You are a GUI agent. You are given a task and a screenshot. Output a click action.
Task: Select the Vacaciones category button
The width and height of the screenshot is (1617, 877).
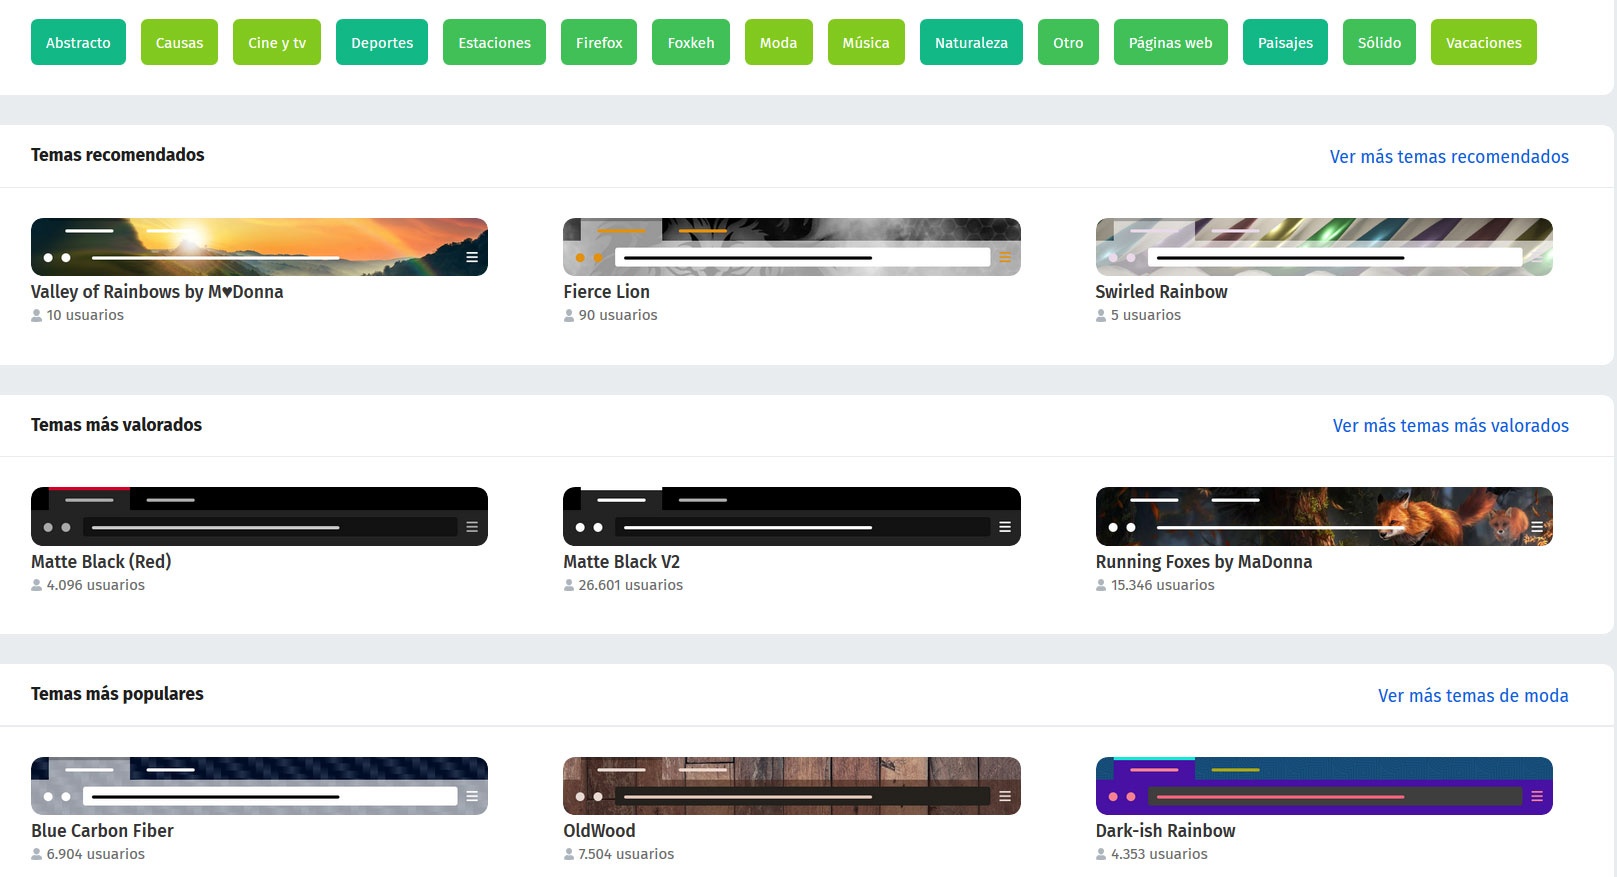pyautogui.click(x=1484, y=42)
